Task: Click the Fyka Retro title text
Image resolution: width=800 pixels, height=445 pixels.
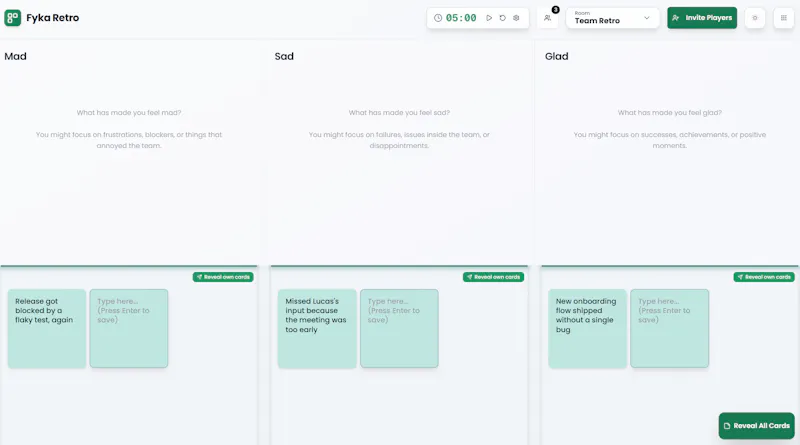Action: 53,18
